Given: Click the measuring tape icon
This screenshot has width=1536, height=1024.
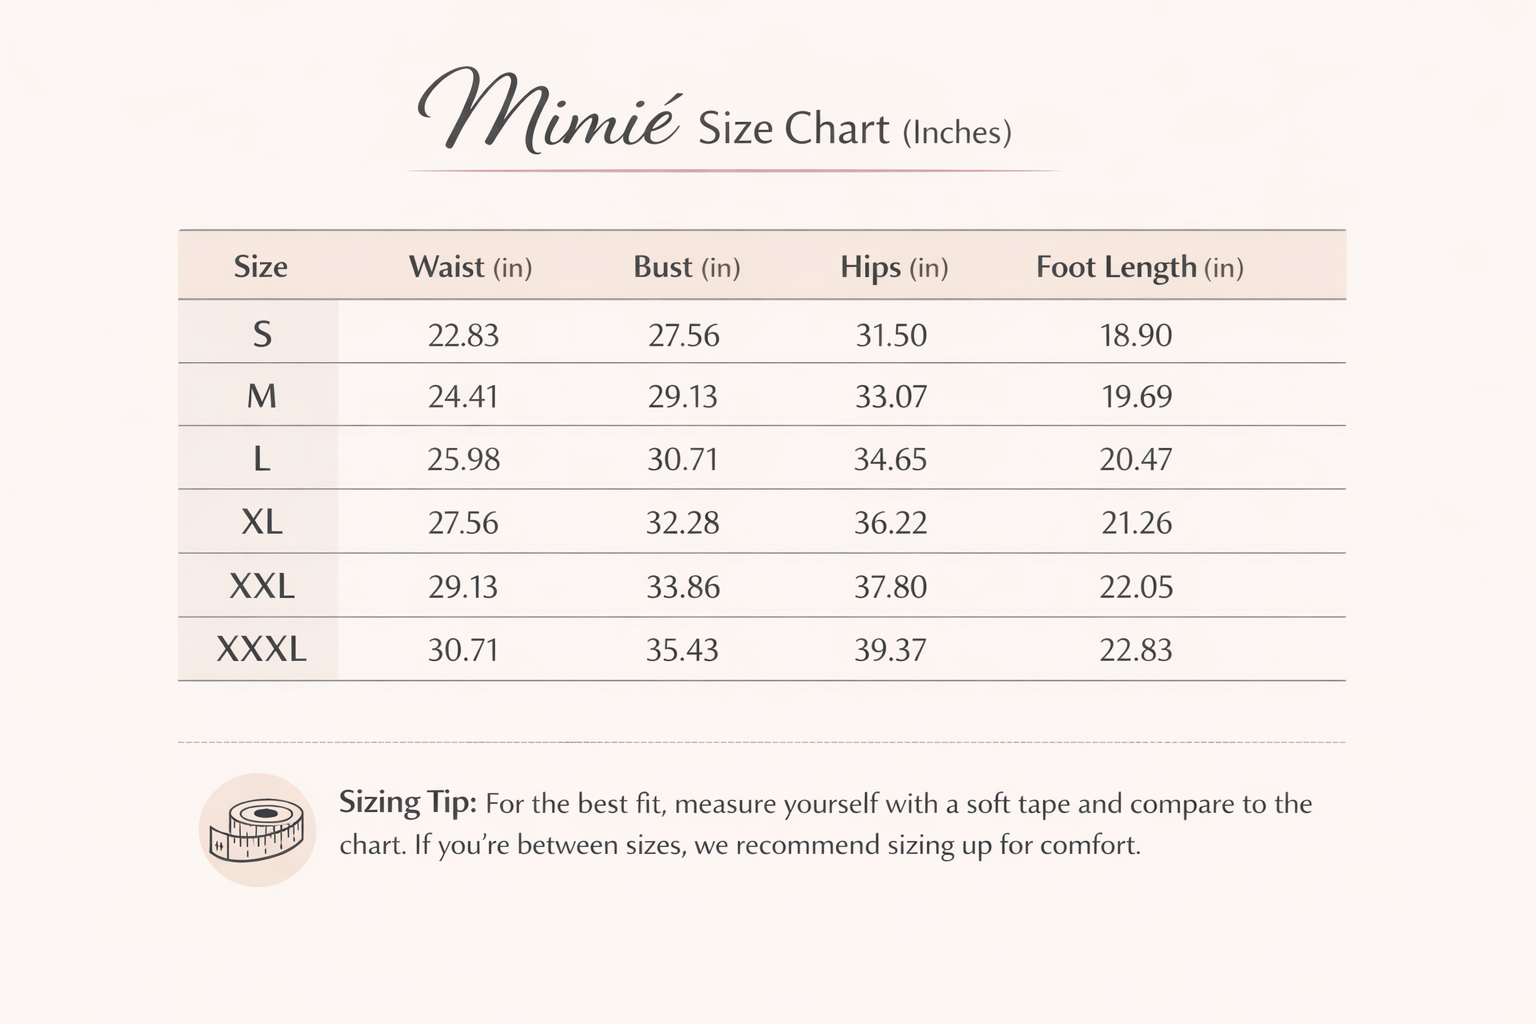Looking at the screenshot, I should [x=257, y=829].
